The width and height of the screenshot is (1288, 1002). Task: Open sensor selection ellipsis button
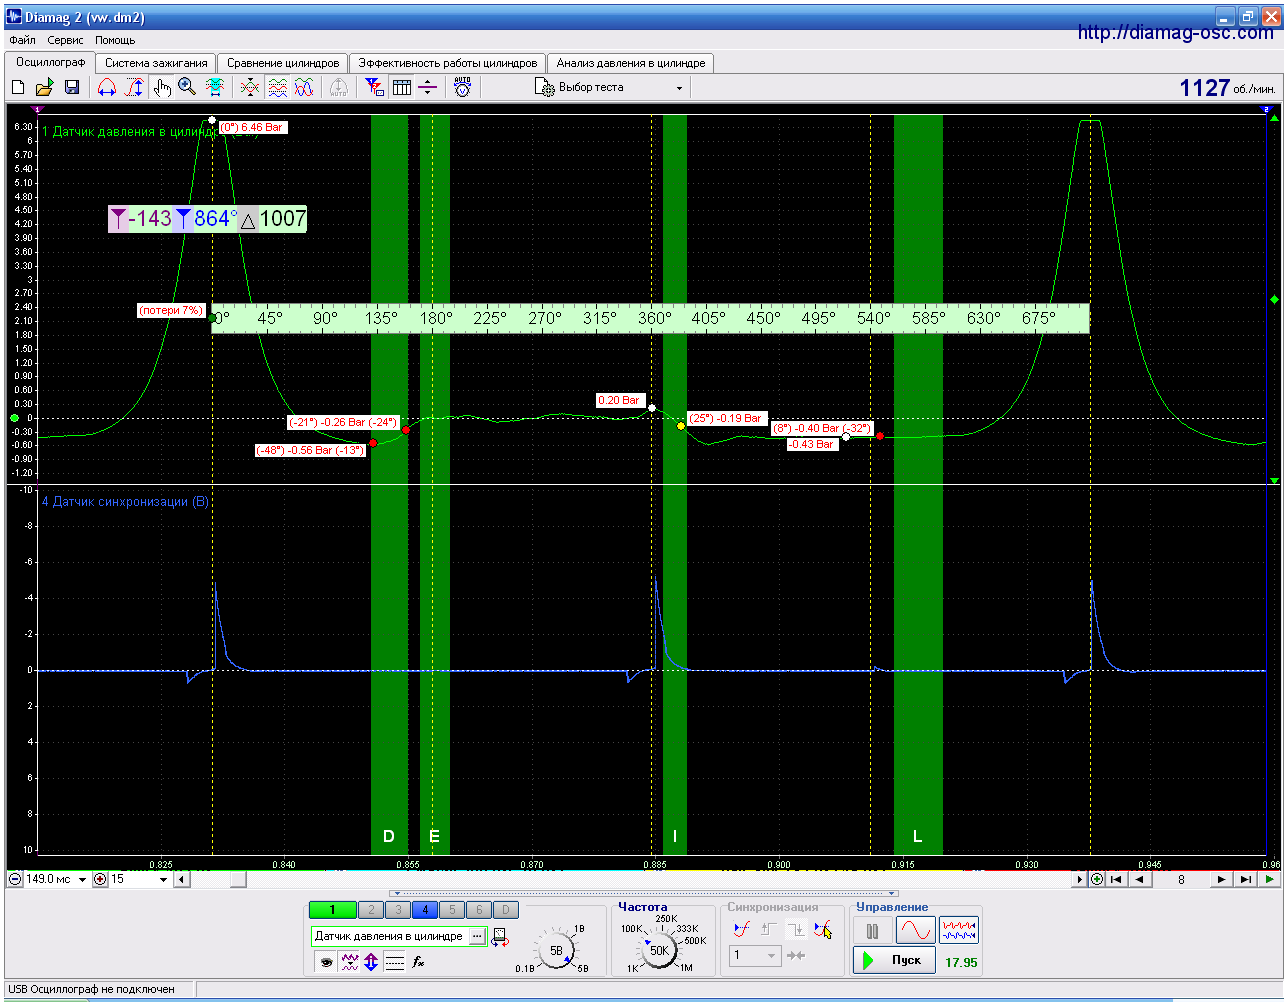(477, 937)
